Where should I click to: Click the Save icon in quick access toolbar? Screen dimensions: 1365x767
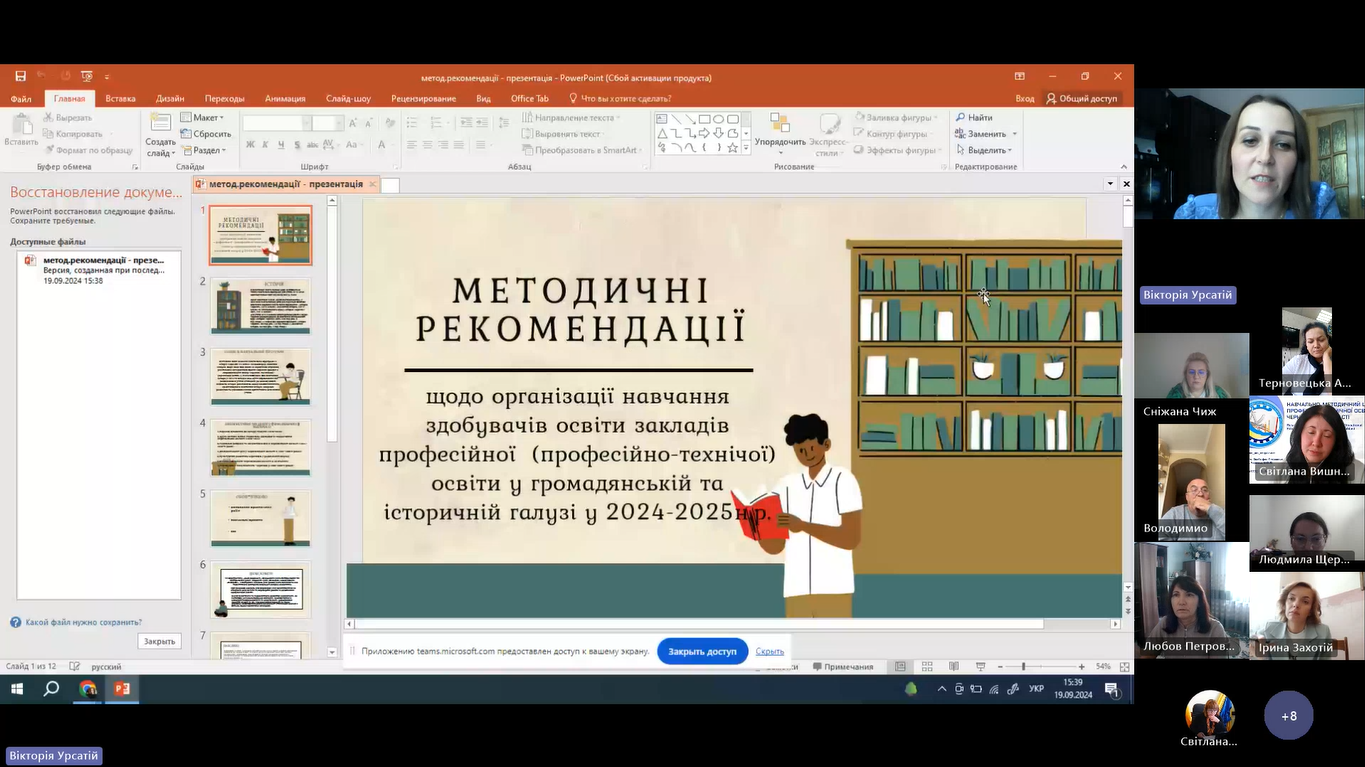click(20, 77)
